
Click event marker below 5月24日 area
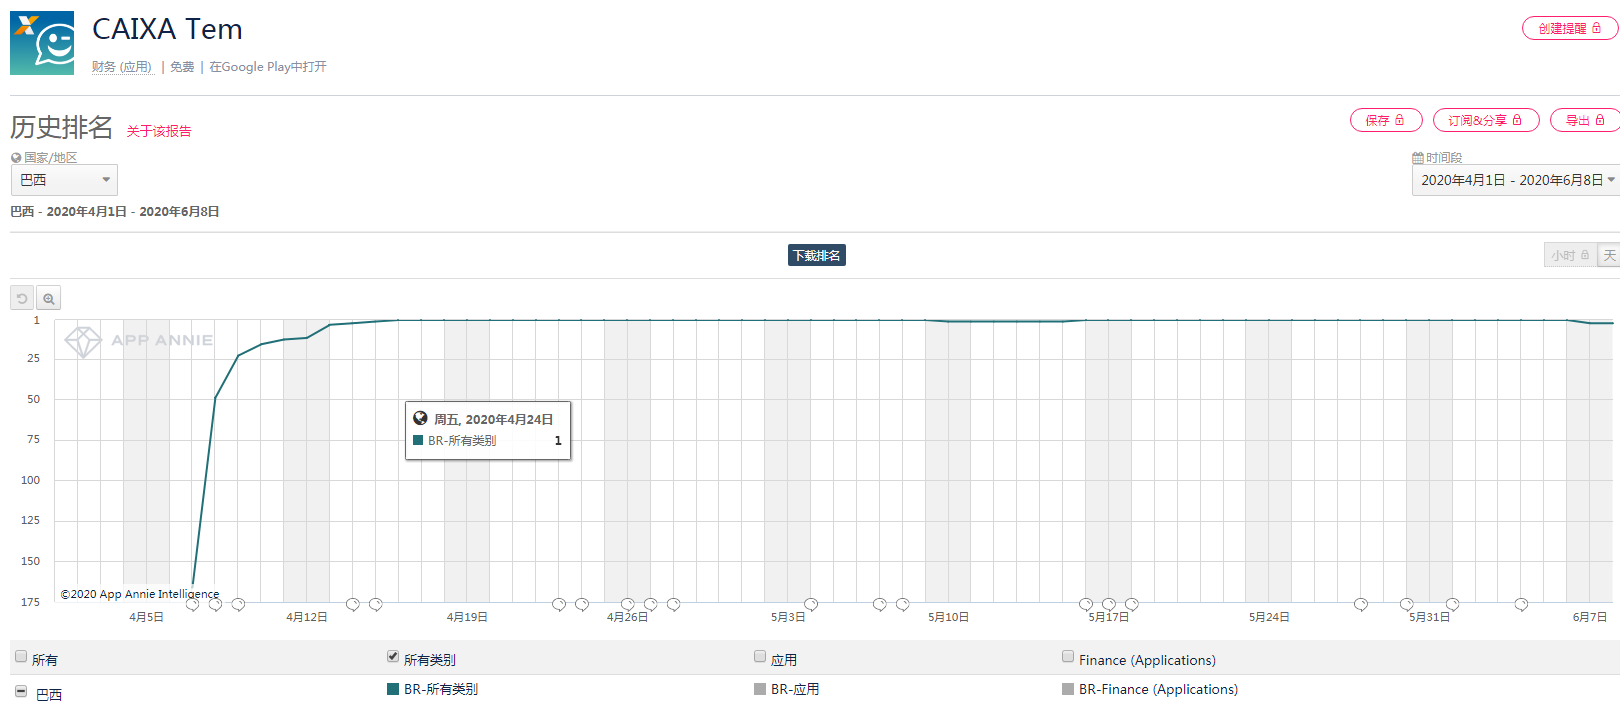tap(1361, 604)
